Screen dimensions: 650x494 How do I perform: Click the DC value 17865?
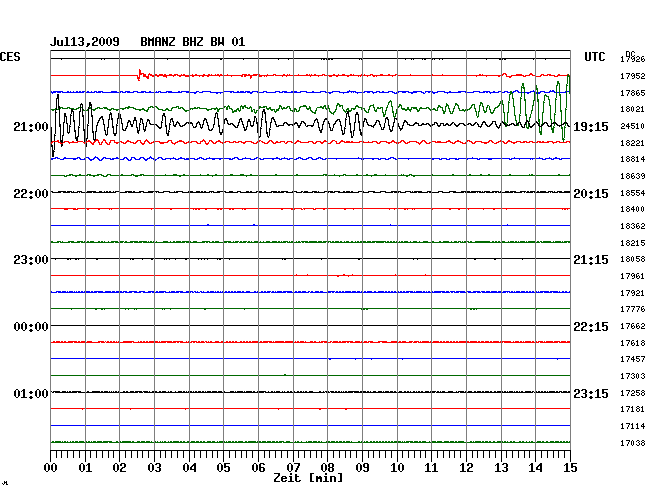[x=633, y=93]
